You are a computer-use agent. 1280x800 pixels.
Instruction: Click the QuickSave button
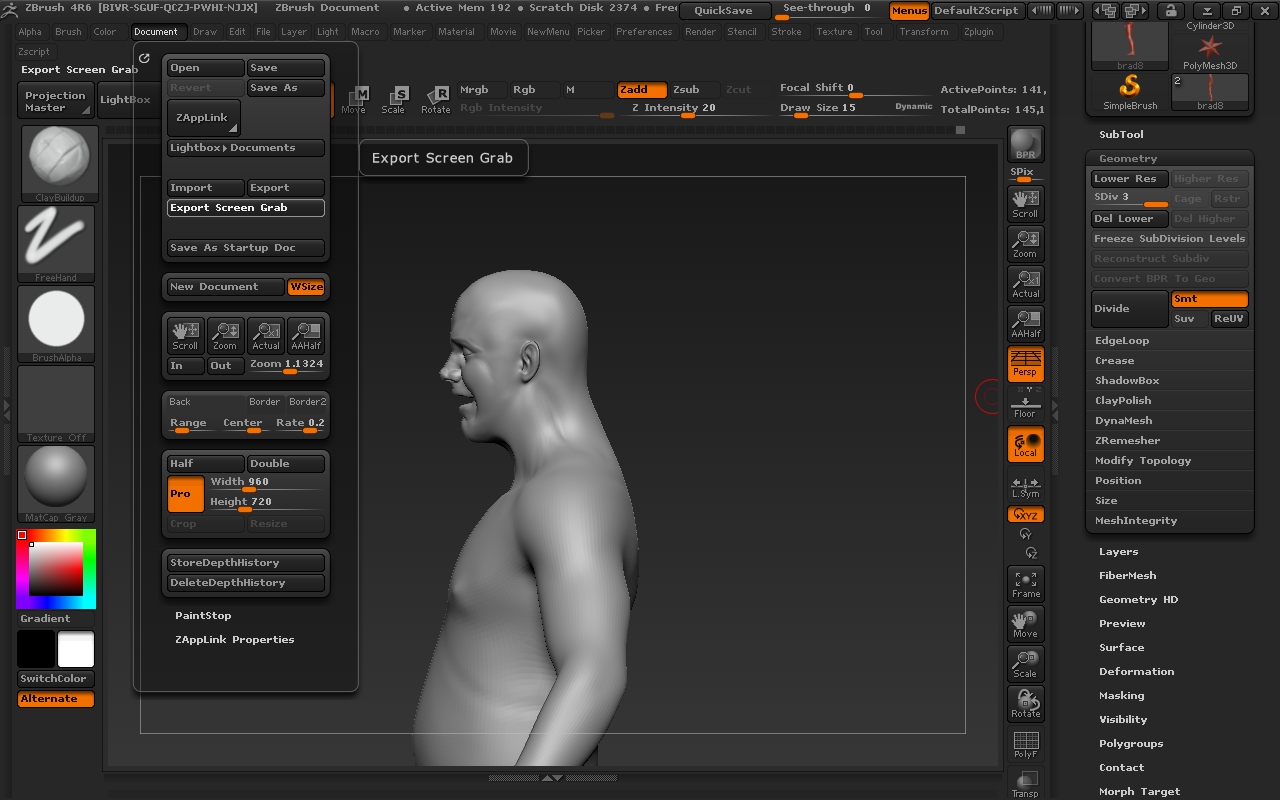[x=724, y=11]
